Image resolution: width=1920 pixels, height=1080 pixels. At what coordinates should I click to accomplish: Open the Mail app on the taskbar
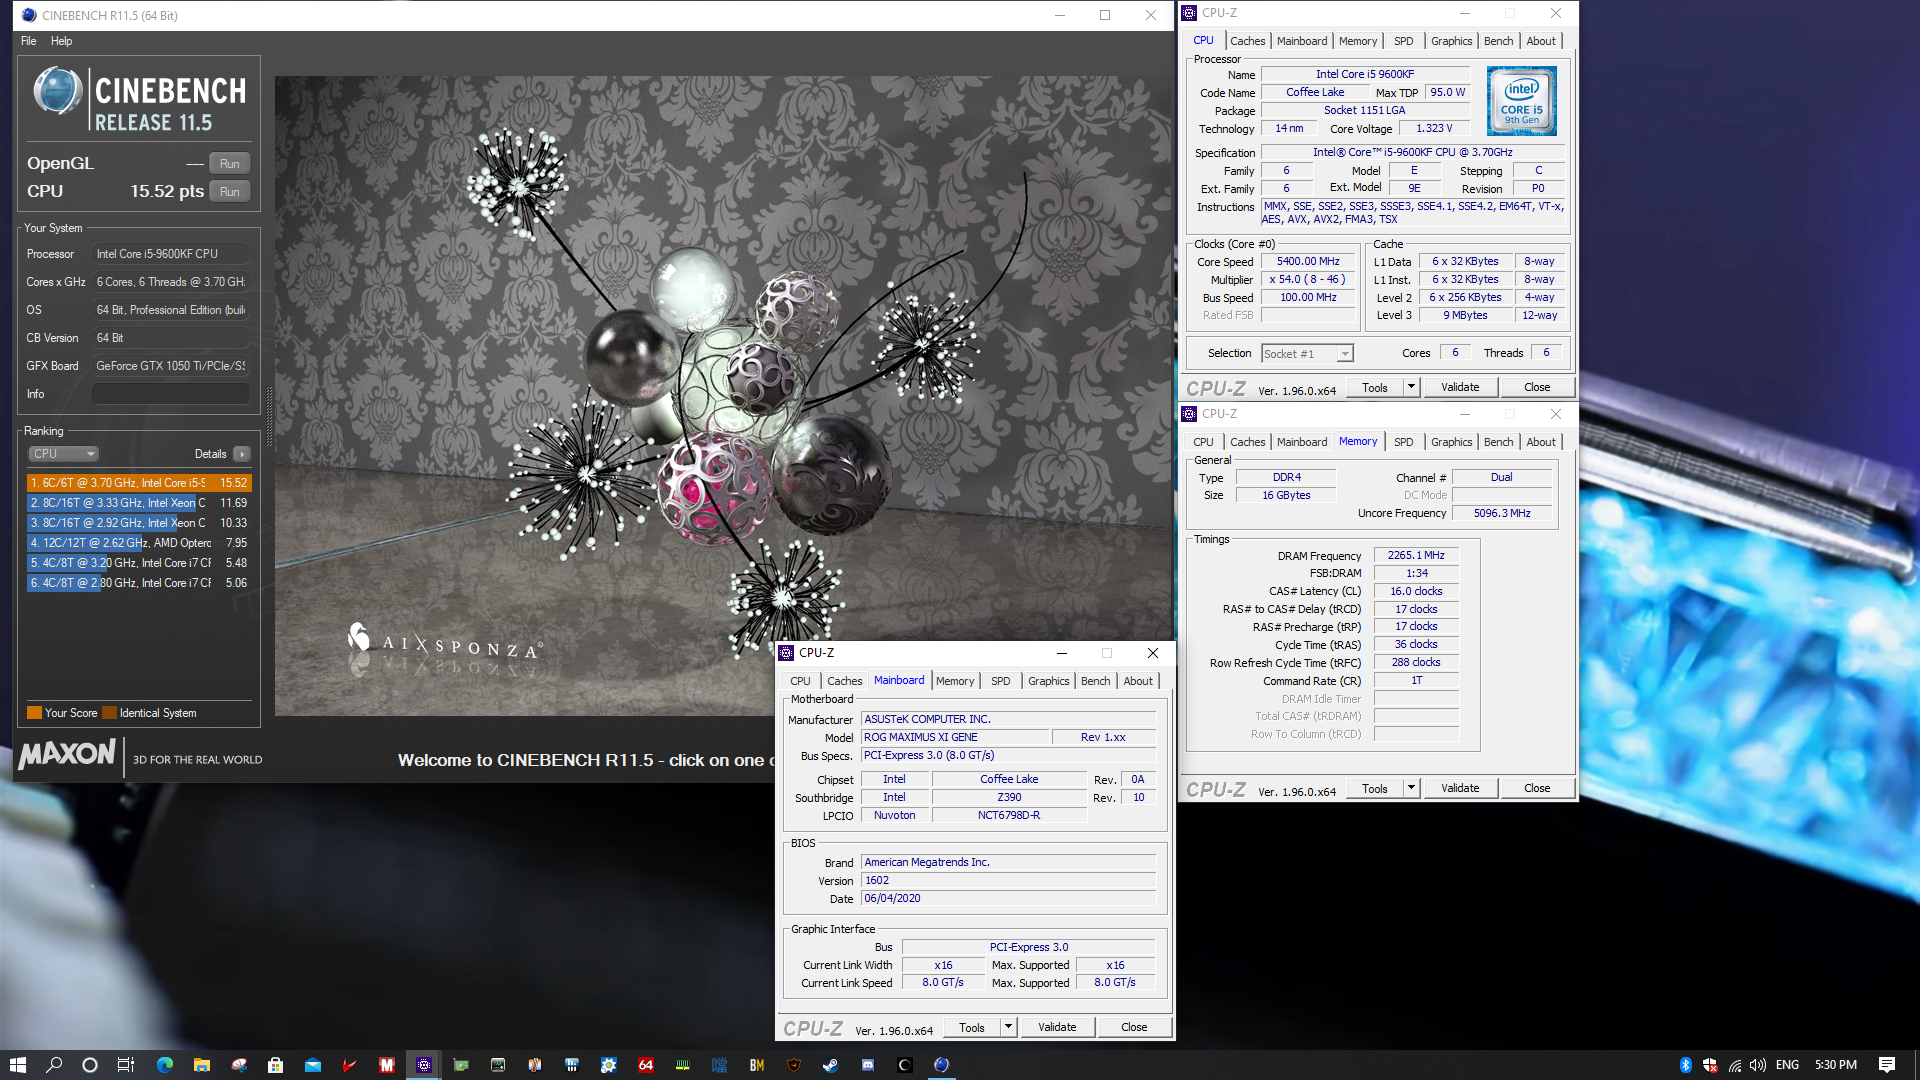[x=313, y=1065]
